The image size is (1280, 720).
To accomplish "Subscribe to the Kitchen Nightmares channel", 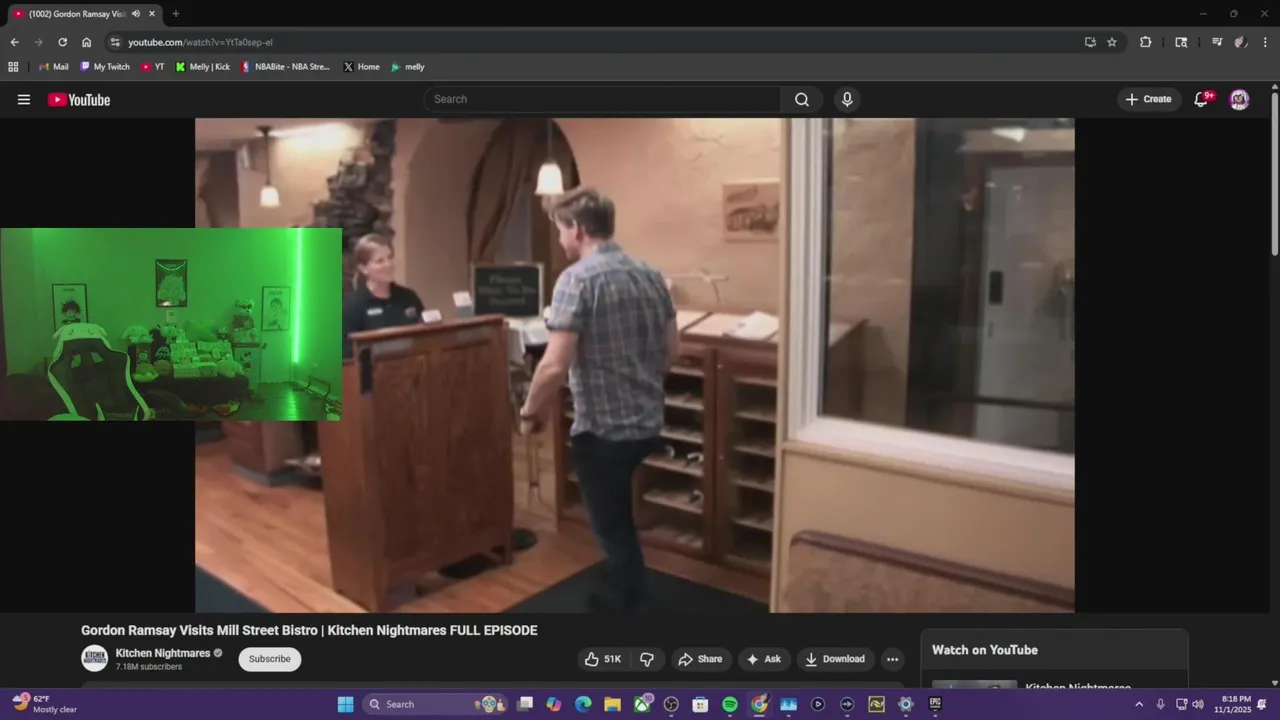I will 269,659.
